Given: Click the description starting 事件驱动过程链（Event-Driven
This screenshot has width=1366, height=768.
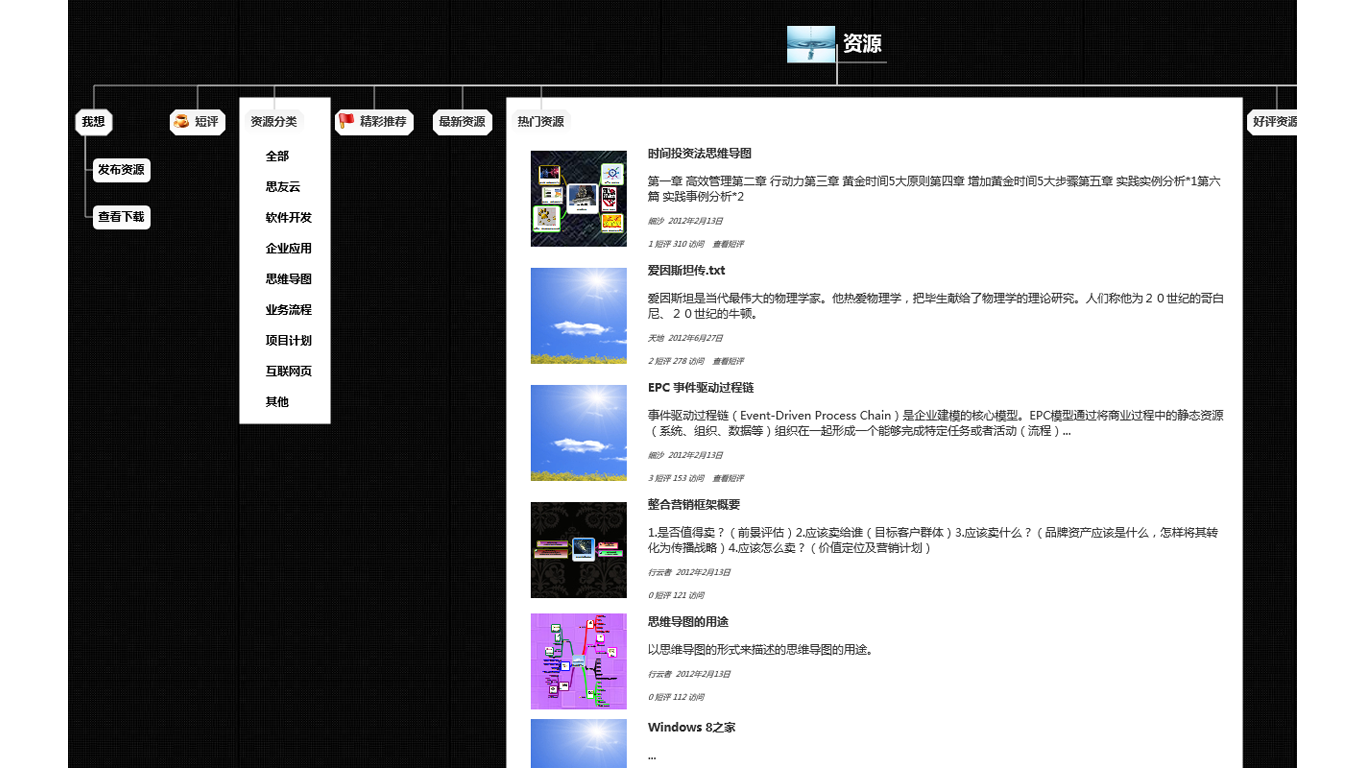Looking at the screenshot, I should (x=936, y=423).
